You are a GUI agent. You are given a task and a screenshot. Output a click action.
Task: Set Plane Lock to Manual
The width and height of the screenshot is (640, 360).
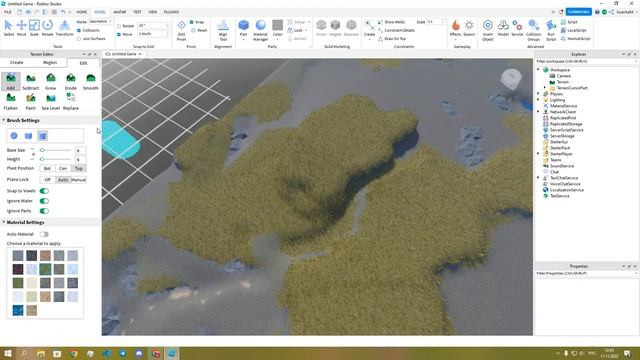[79, 180]
